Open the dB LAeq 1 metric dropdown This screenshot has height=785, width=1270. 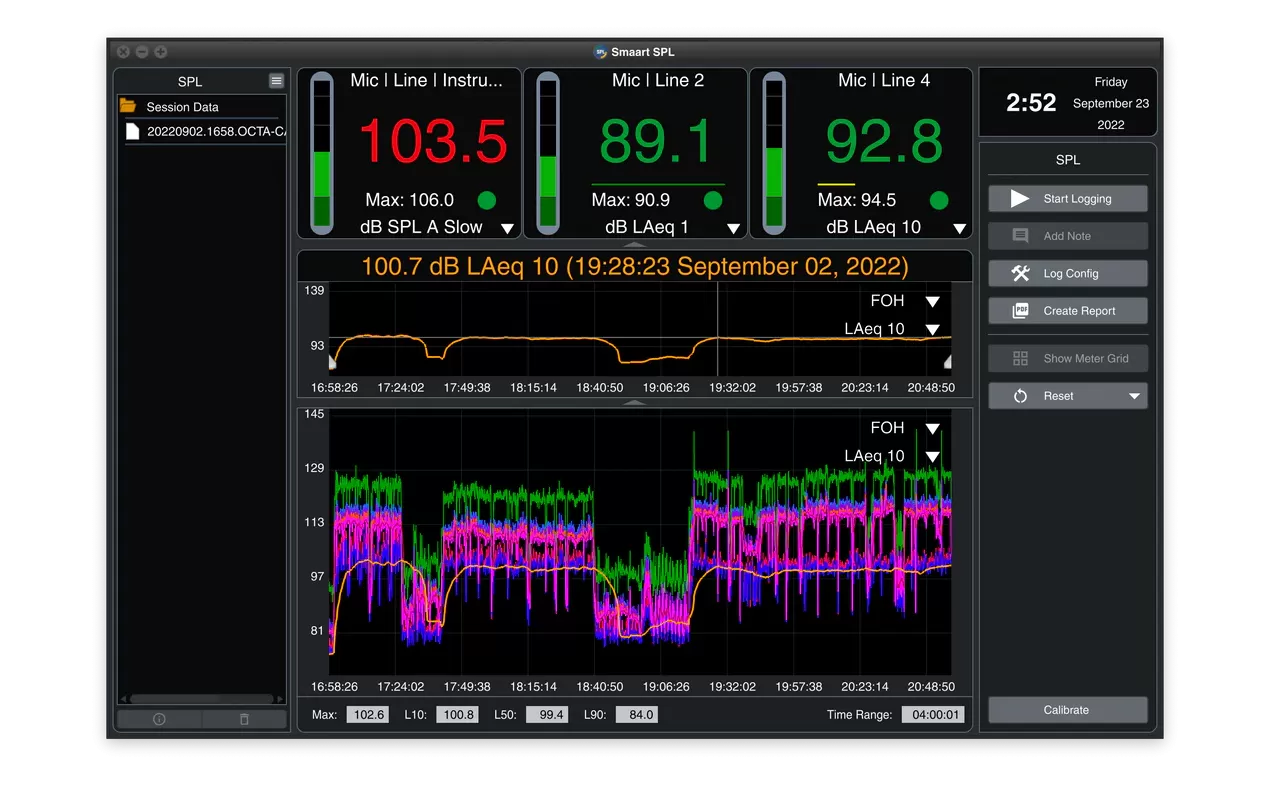(x=733, y=228)
